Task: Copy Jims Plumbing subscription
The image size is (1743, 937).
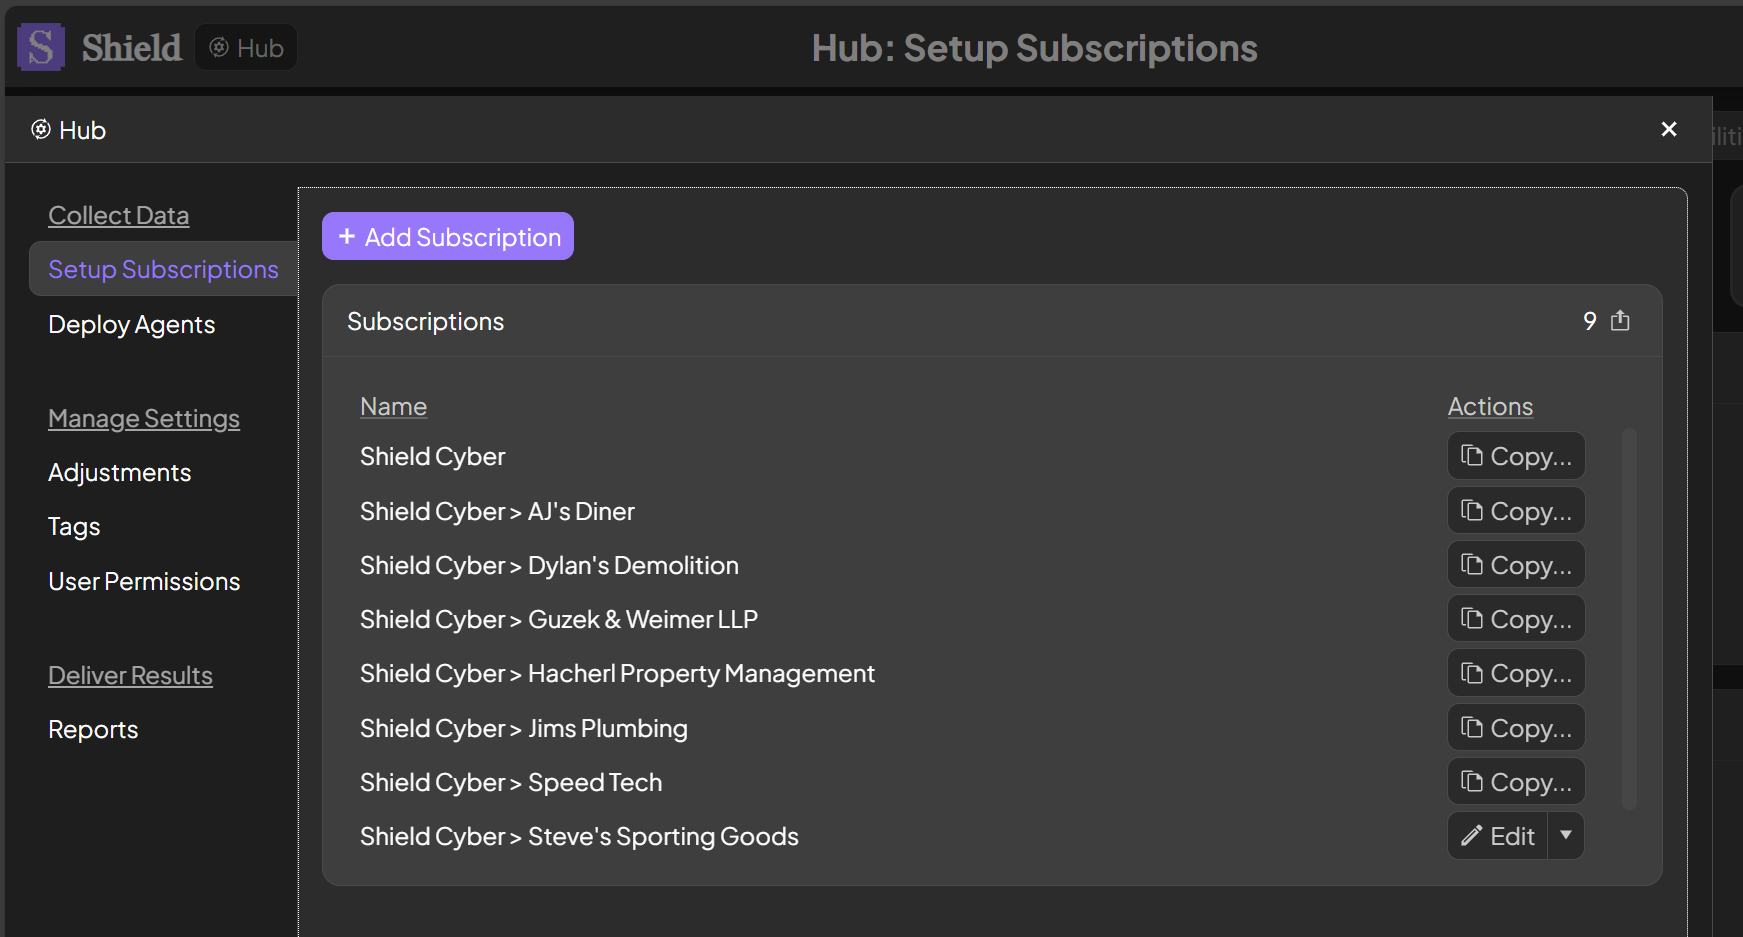Action: 1516,728
